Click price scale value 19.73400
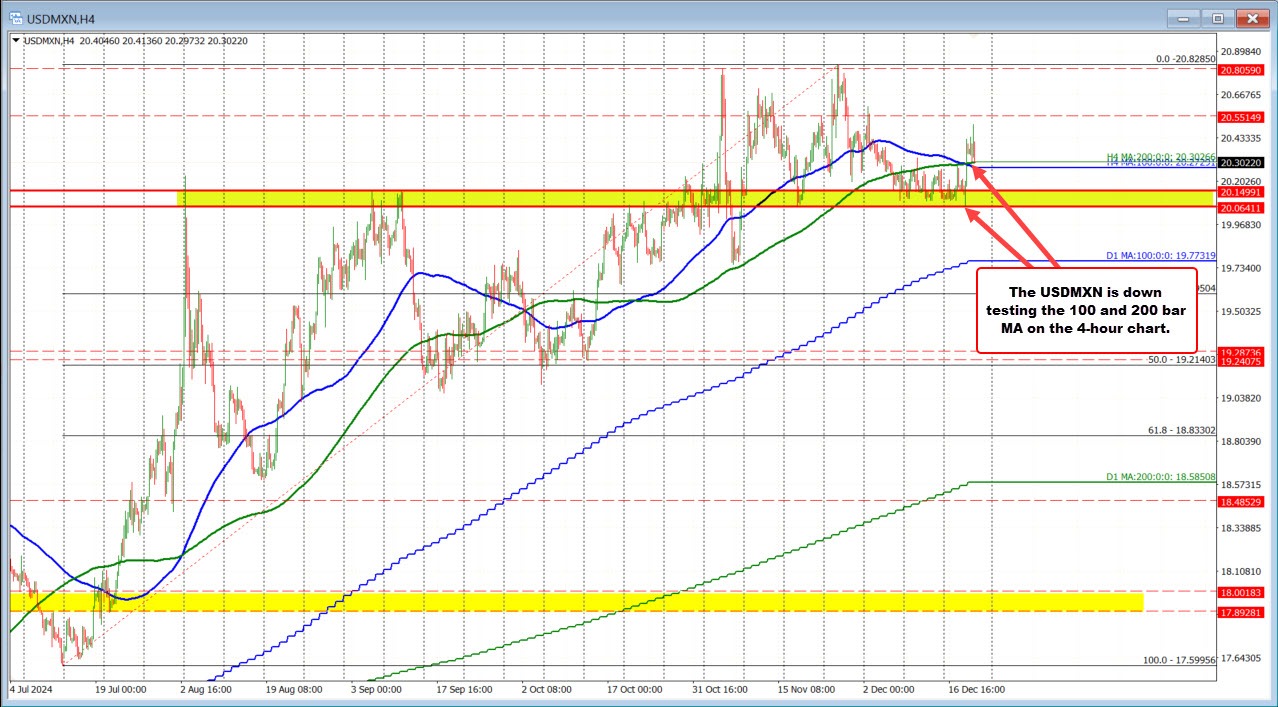 click(1243, 269)
